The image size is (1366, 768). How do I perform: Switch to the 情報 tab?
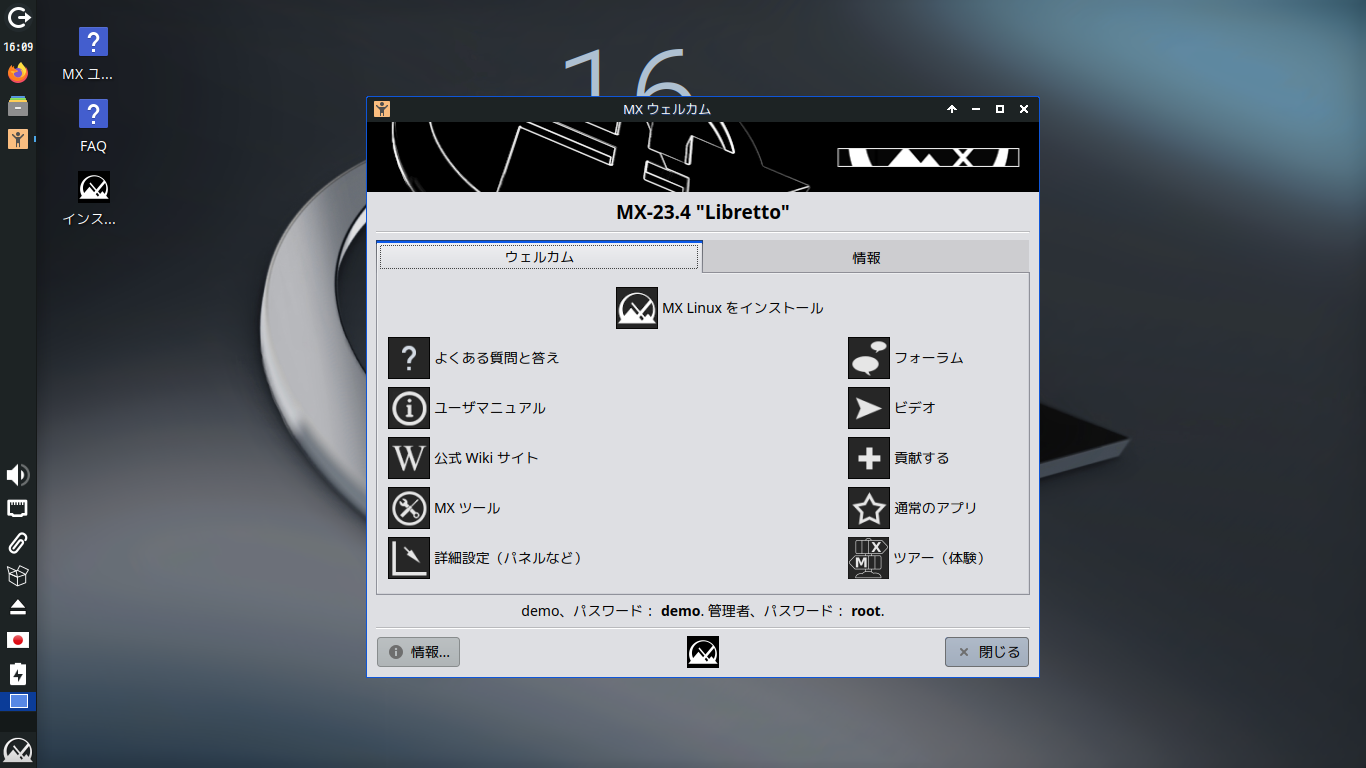click(x=866, y=257)
